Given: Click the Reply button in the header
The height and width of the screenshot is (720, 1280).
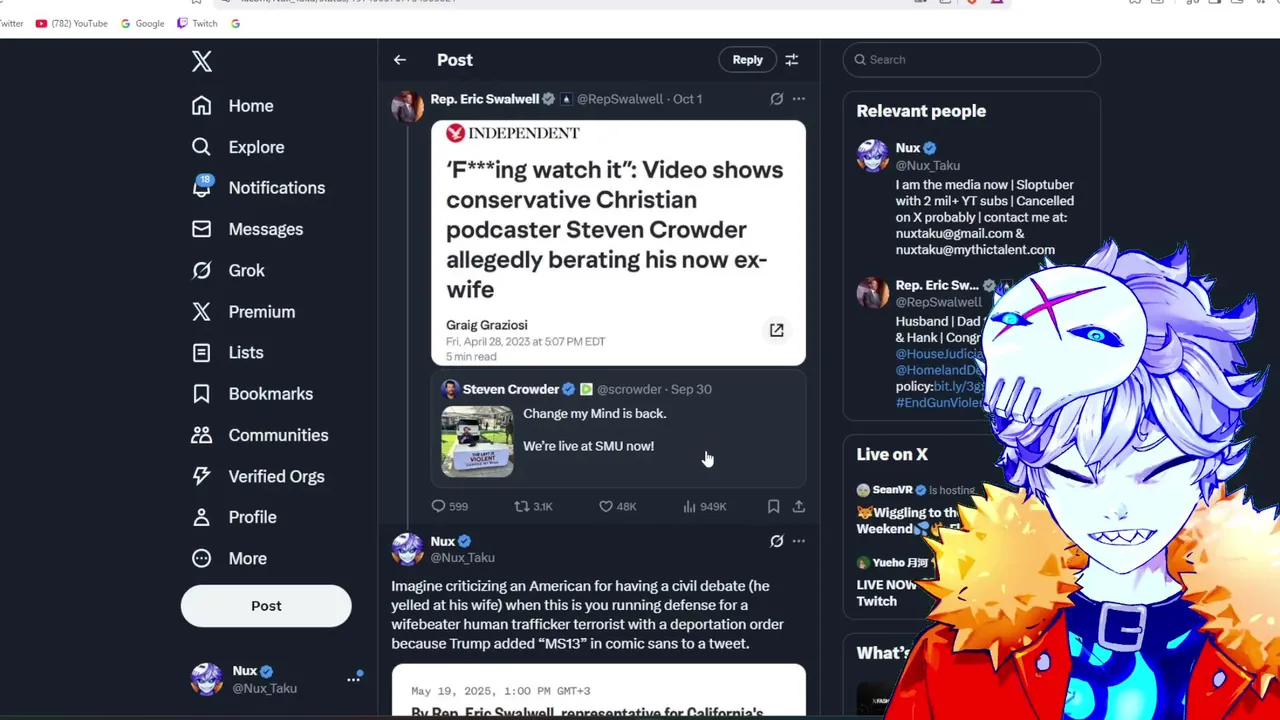Looking at the screenshot, I should (x=747, y=60).
